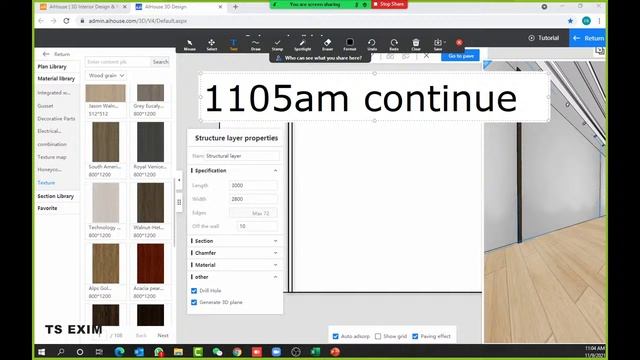Close the annotation toolbar with red X
640x360 pixels.
point(459,42)
